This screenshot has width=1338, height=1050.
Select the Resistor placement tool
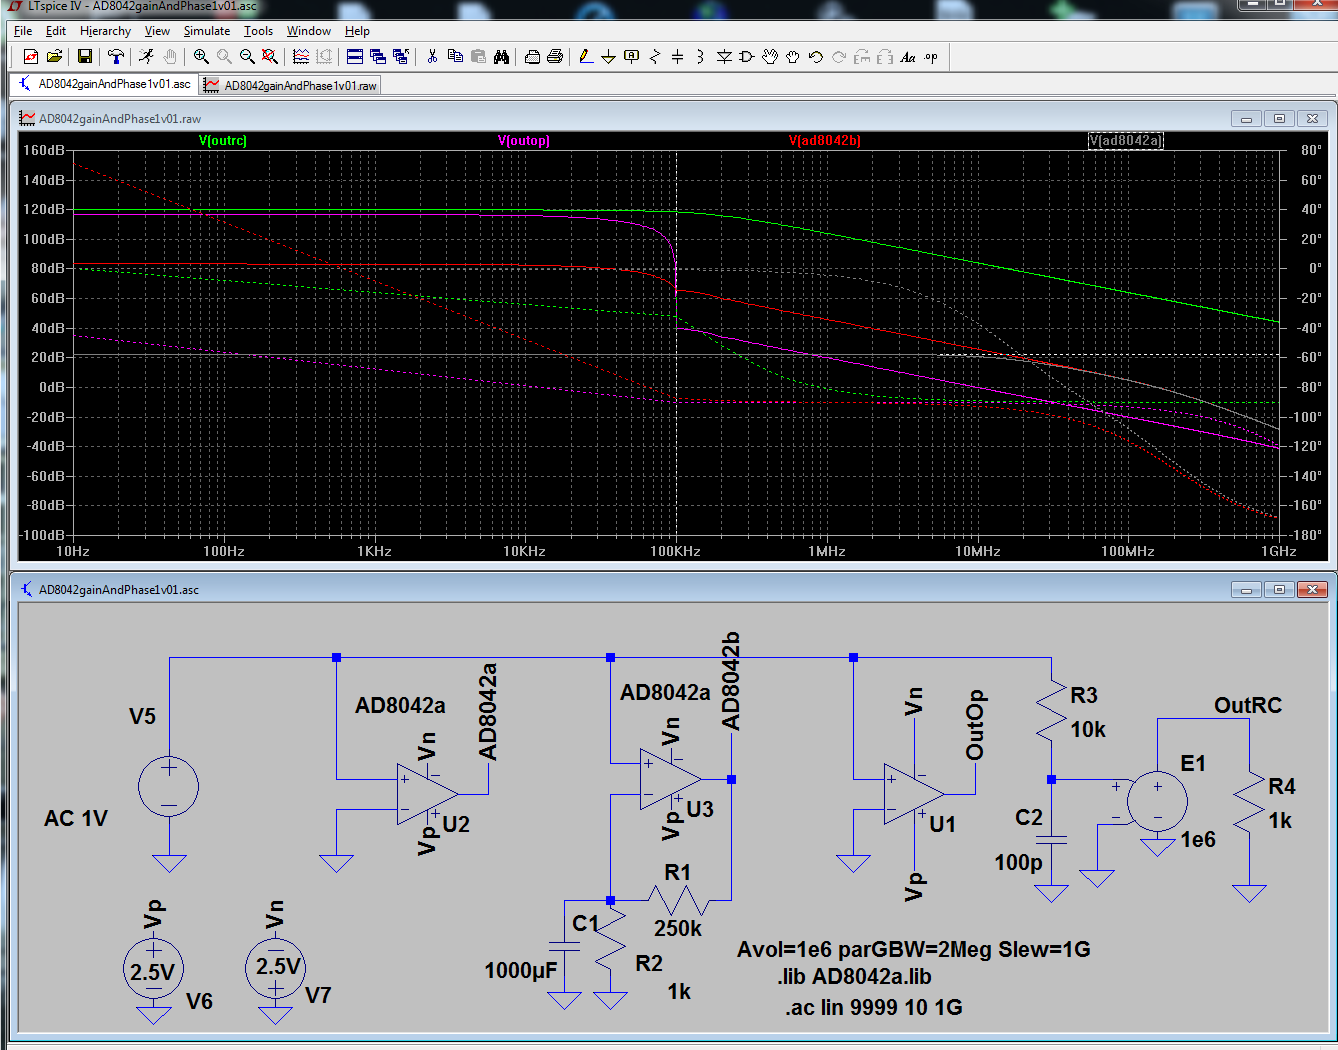[654, 57]
